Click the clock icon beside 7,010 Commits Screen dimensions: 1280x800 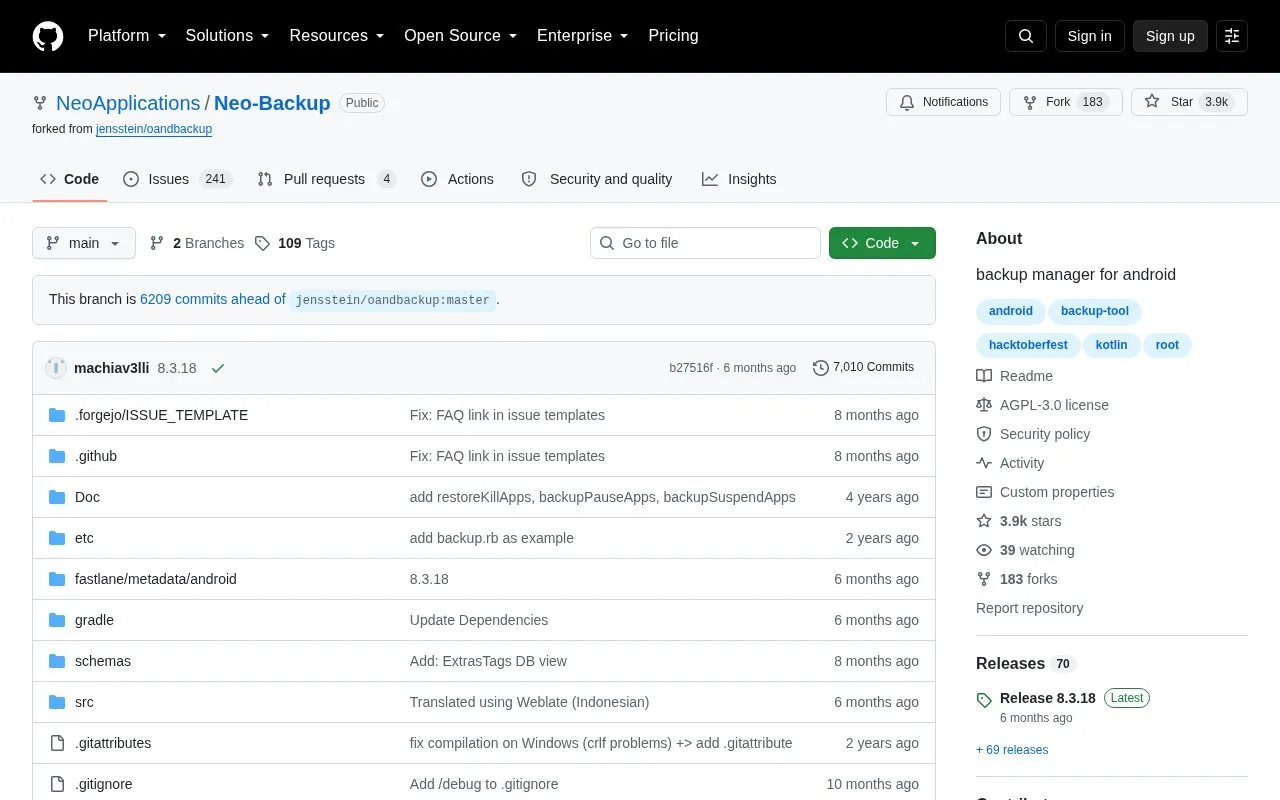[x=821, y=368]
